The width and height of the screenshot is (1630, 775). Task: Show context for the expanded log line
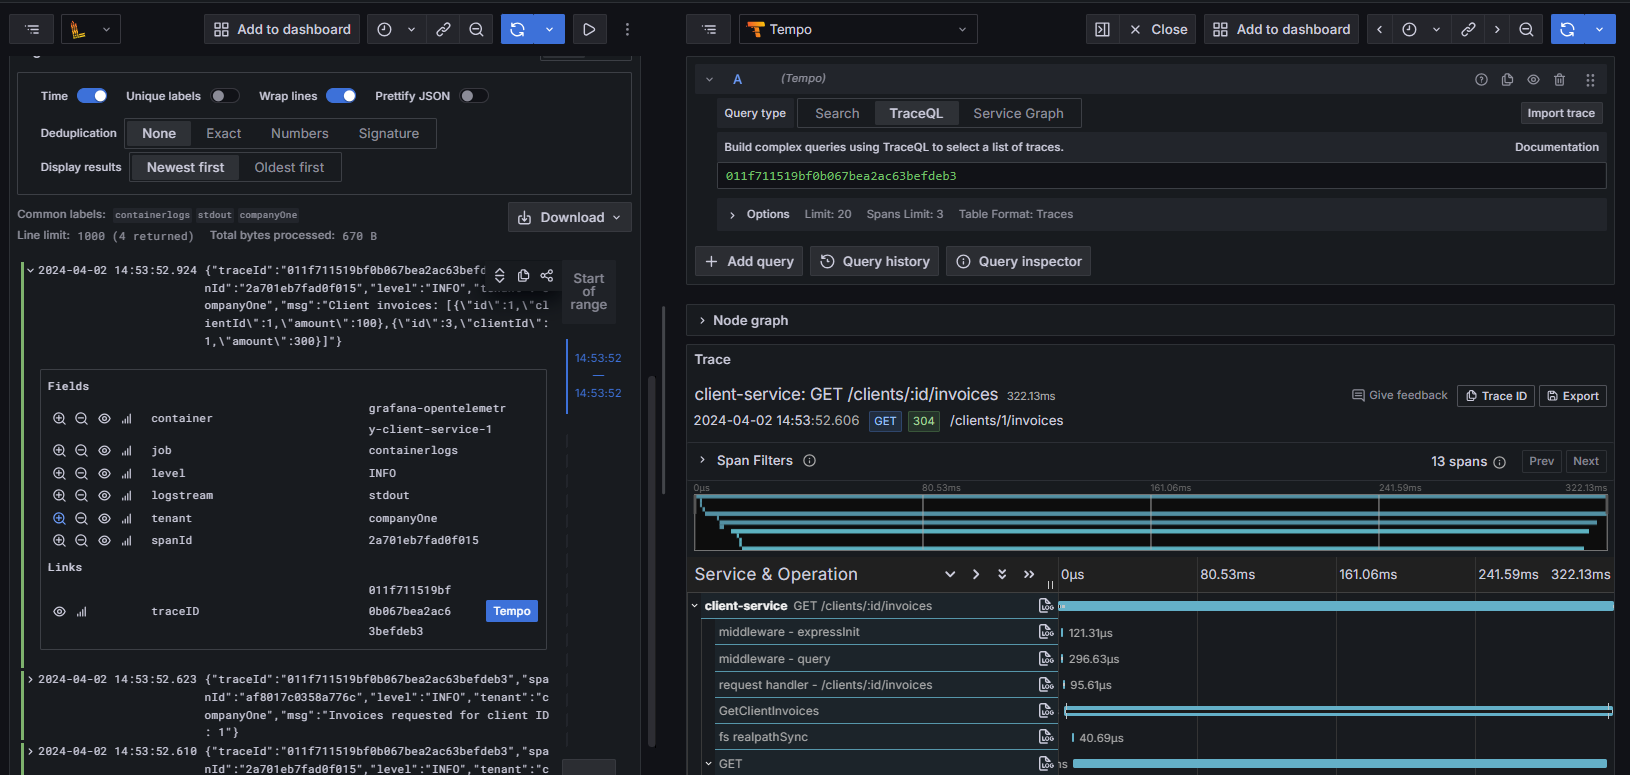[x=500, y=275]
